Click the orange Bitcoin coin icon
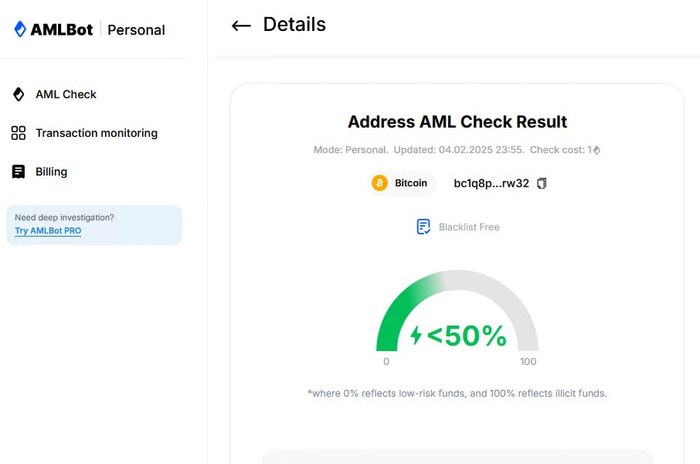Screen dimensions: 700x464 pyautogui.click(x=379, y=183)
